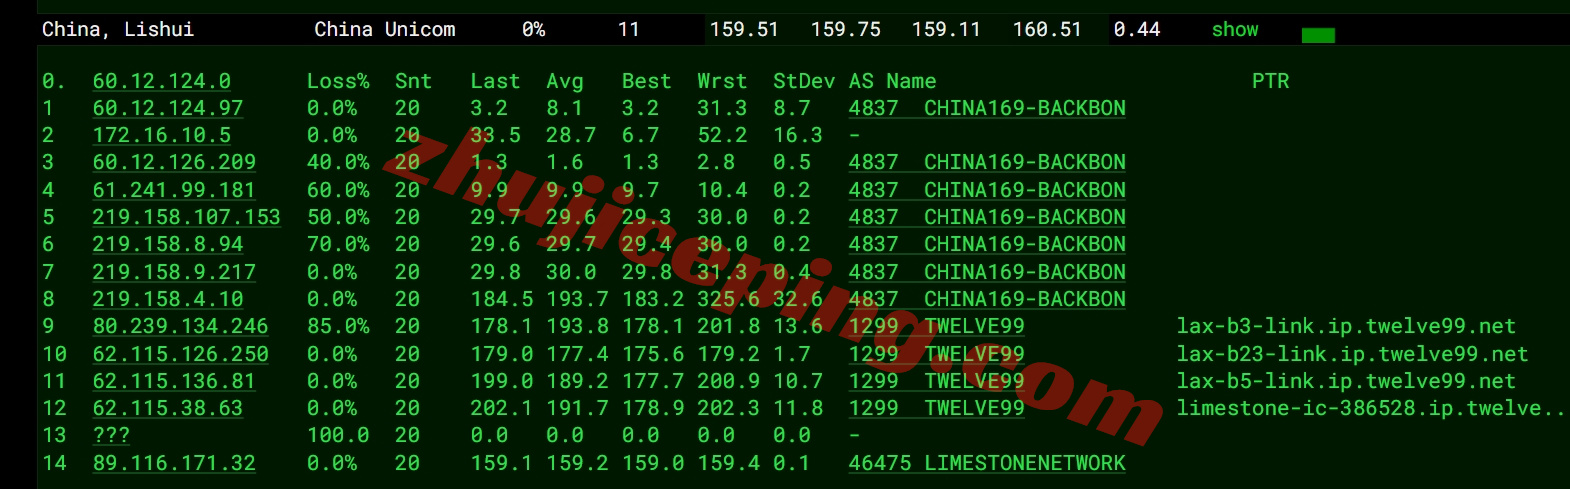Open IP link 62.115.136.81
This screenshot has height=489, width=1570.
(x=174, y=381)
